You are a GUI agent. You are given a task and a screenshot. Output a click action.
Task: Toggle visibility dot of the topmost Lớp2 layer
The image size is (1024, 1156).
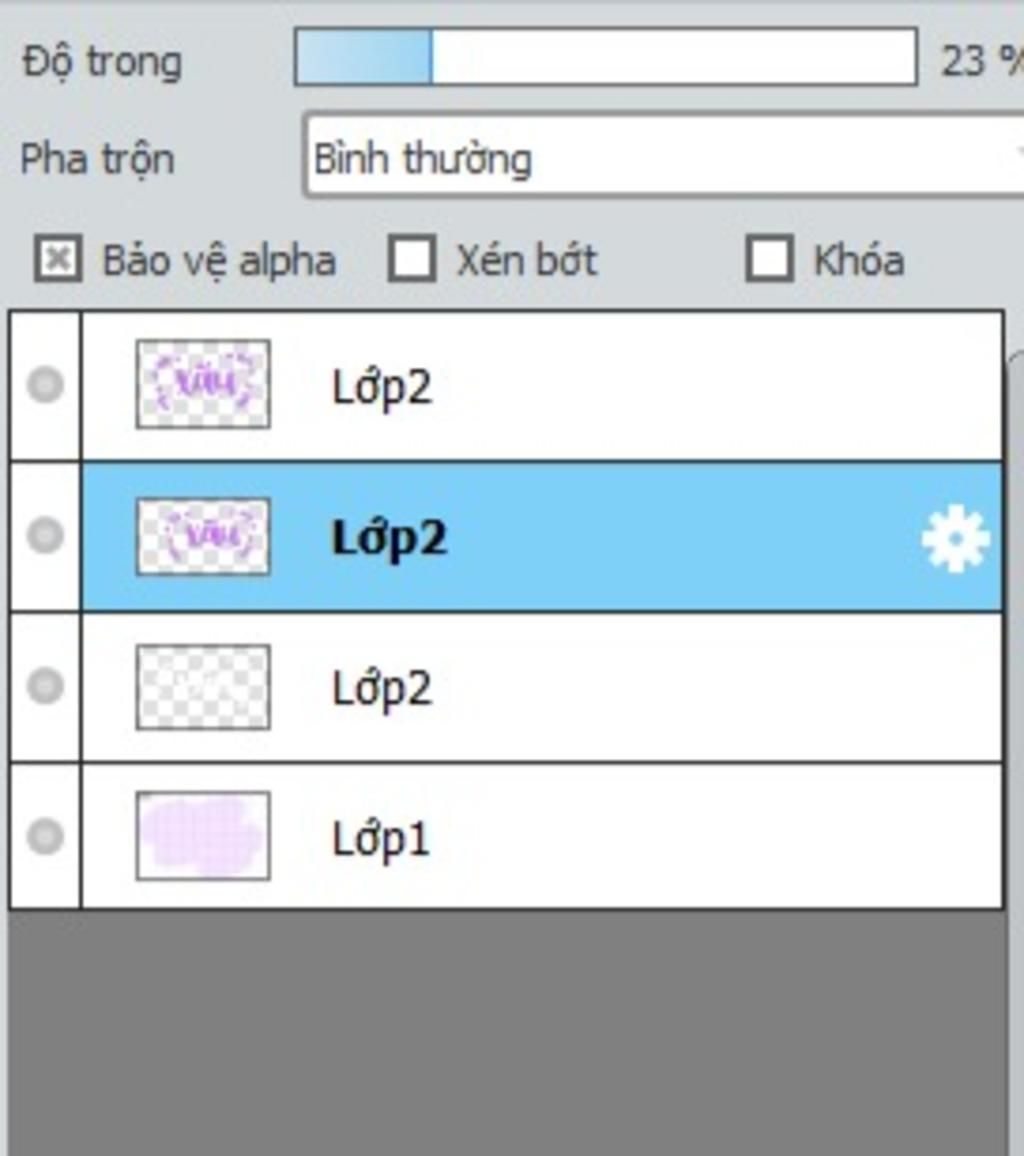[45, 385]
